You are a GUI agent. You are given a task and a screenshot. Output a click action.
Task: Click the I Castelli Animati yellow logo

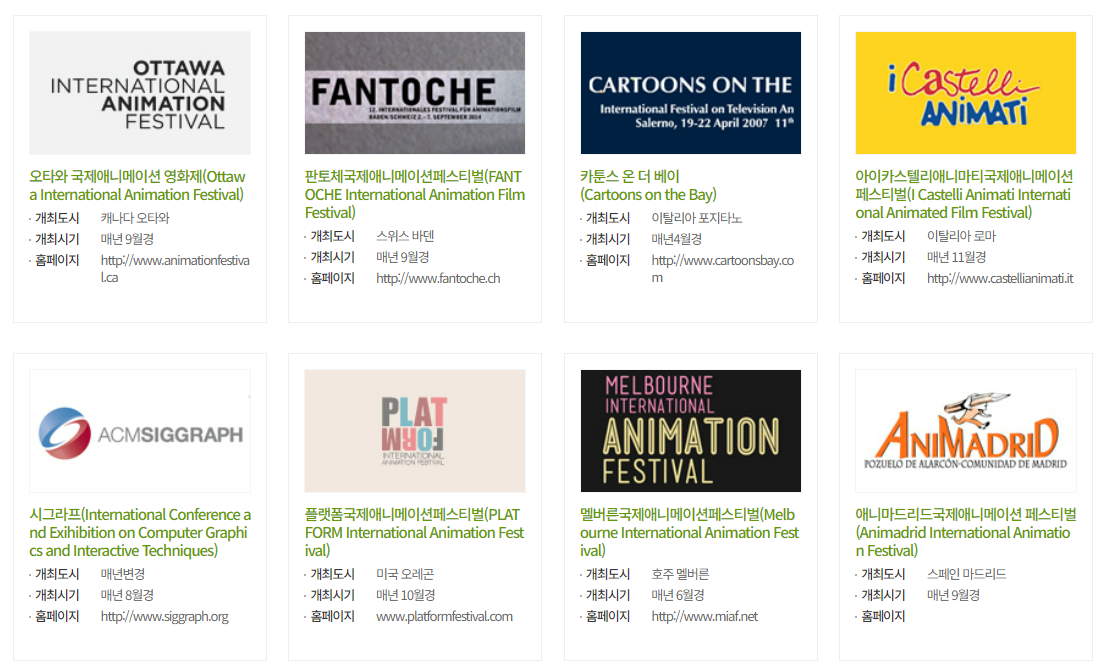[x=966, y=93]
